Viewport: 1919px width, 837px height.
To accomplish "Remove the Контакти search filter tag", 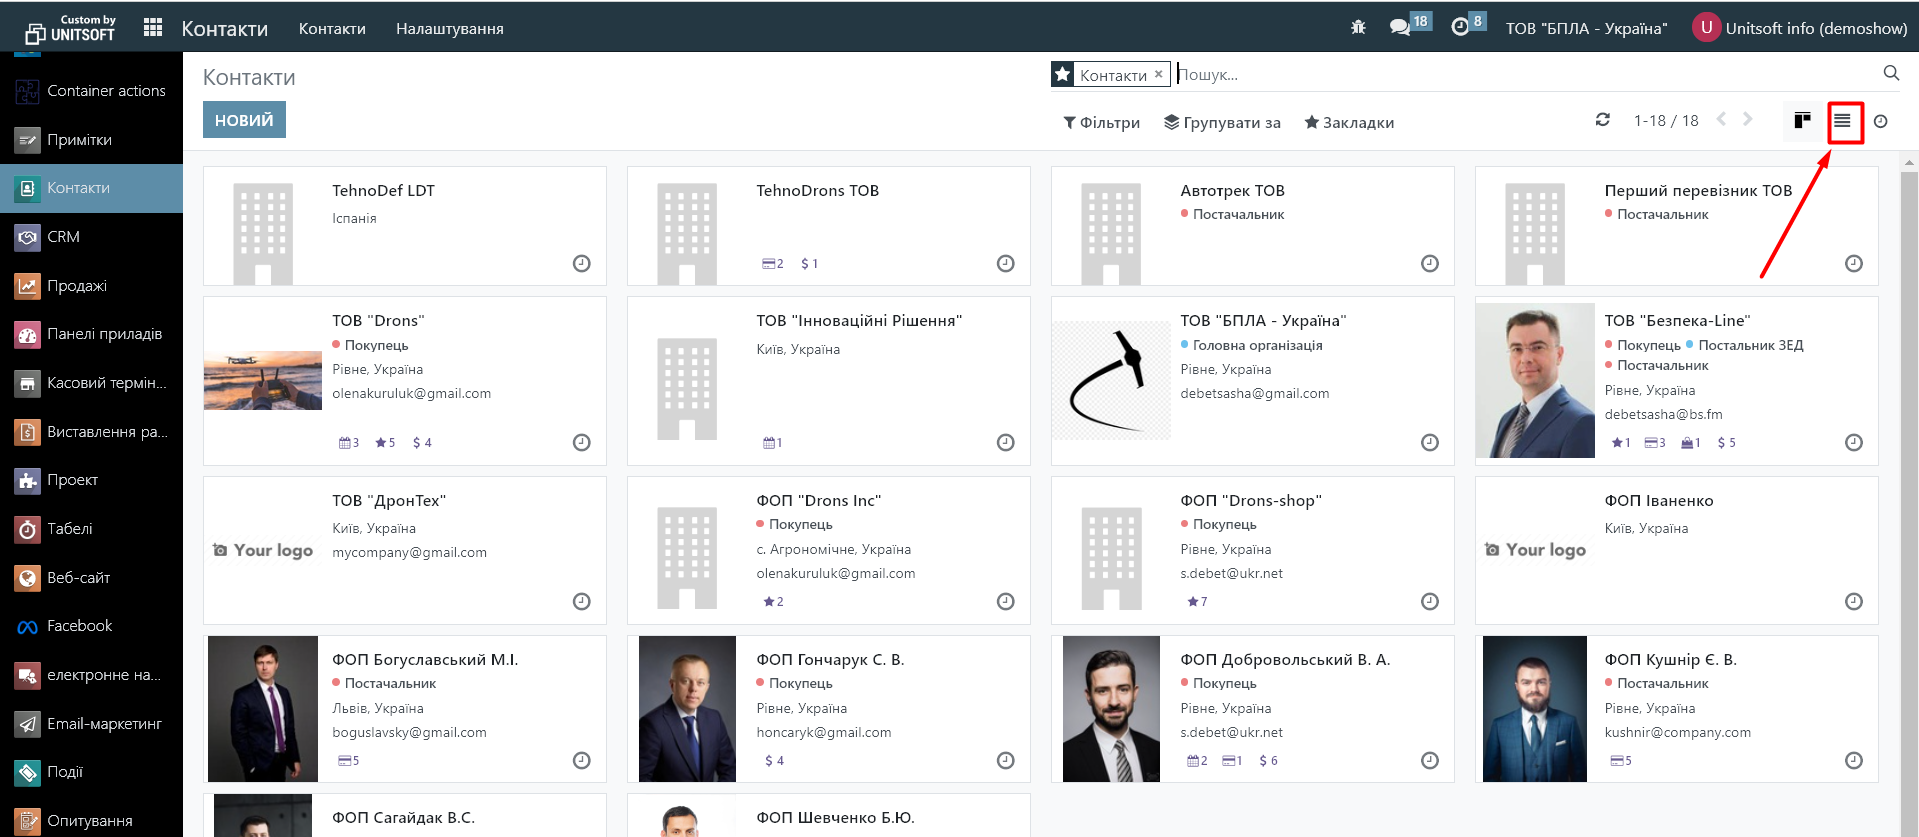I will [1158, 74].
